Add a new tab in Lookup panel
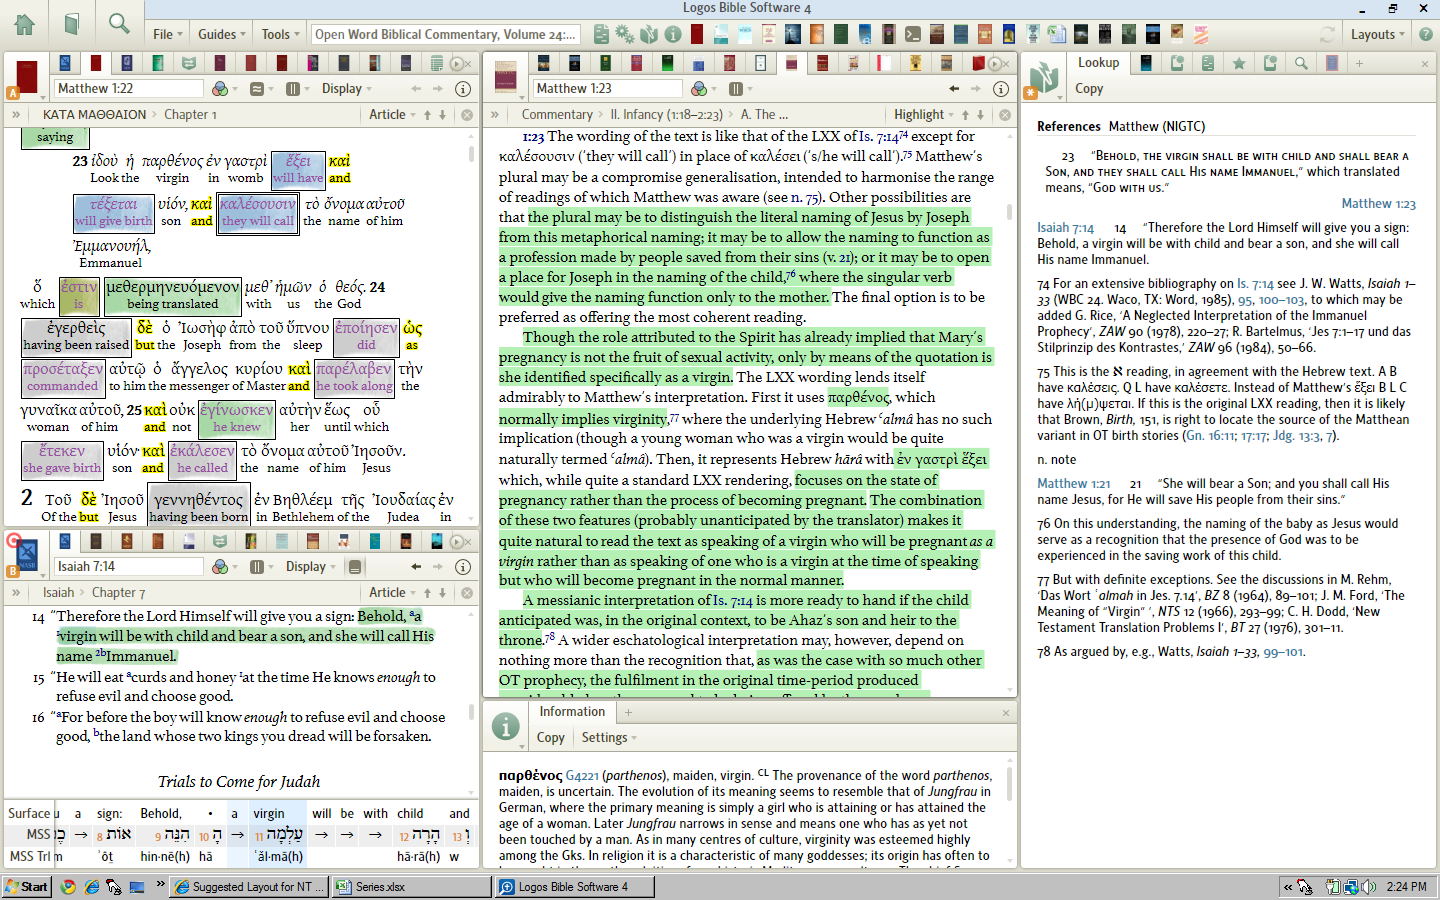Image resolution: width=1440 pixels, height=900 pixels. pyautogui.click(x=1359, y=63)
